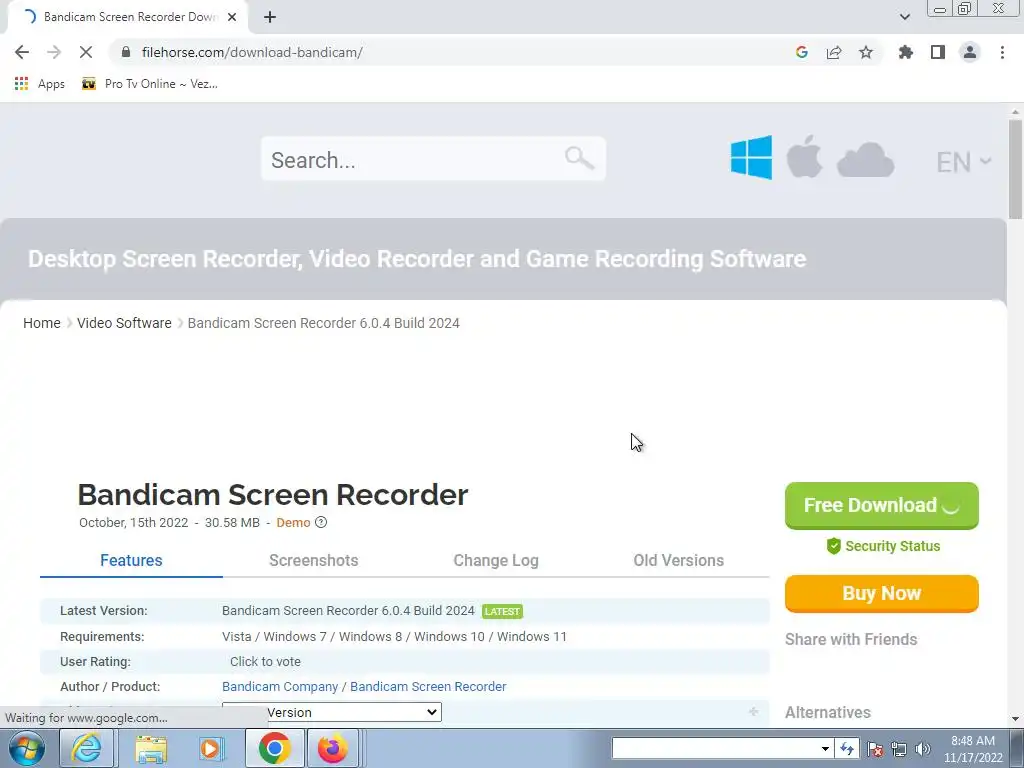Open the network tray icon
The height and width of the screenshot is (768, 1024).
(x=899, y=749)
